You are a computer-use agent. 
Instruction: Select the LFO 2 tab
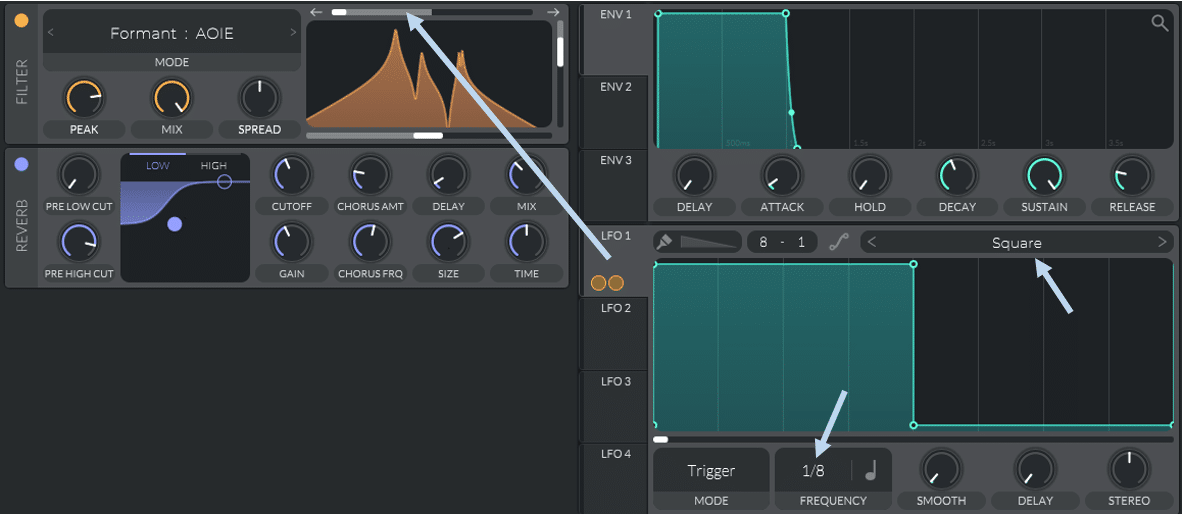pos(616,332)
